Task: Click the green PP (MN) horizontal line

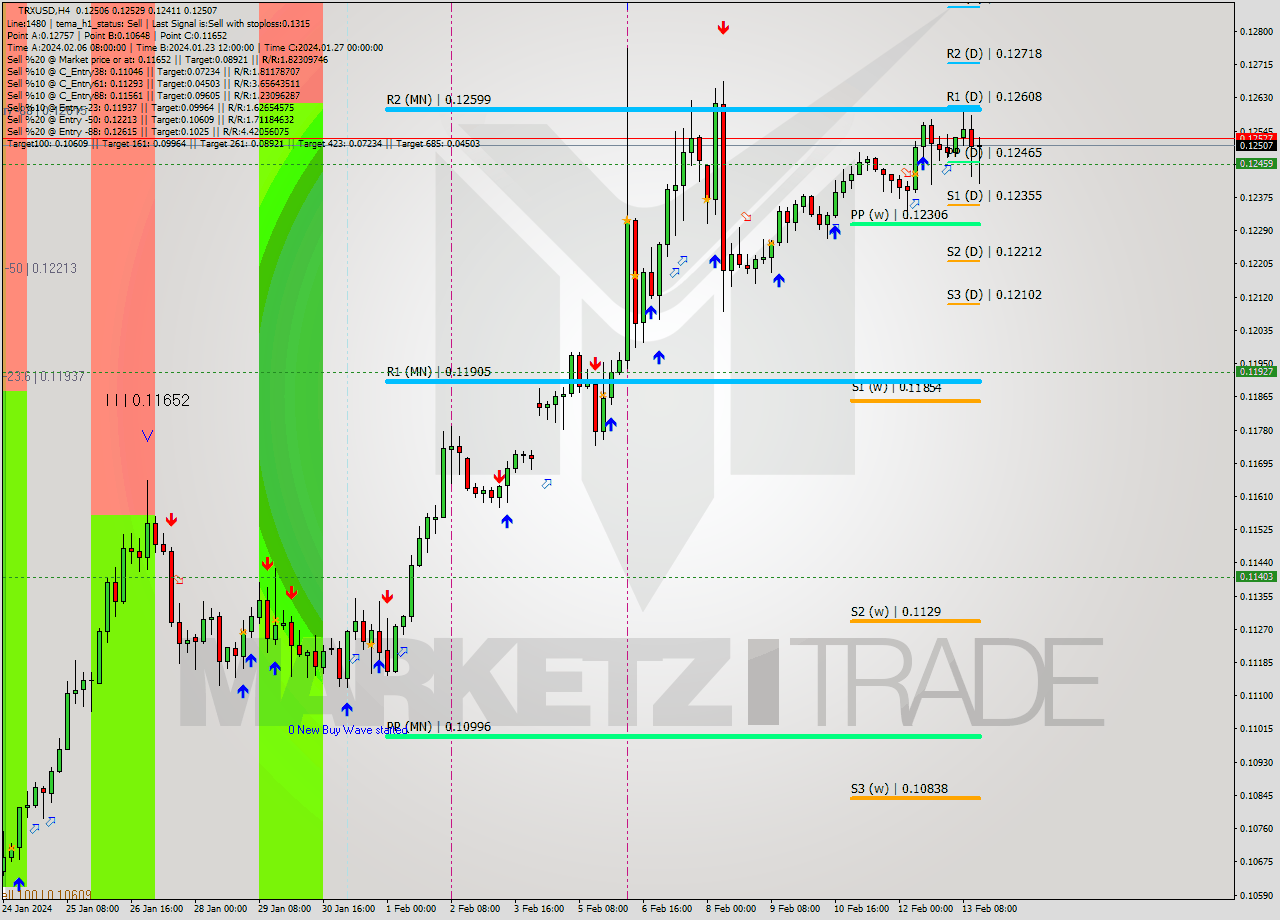Action: (x=683, y=737)
